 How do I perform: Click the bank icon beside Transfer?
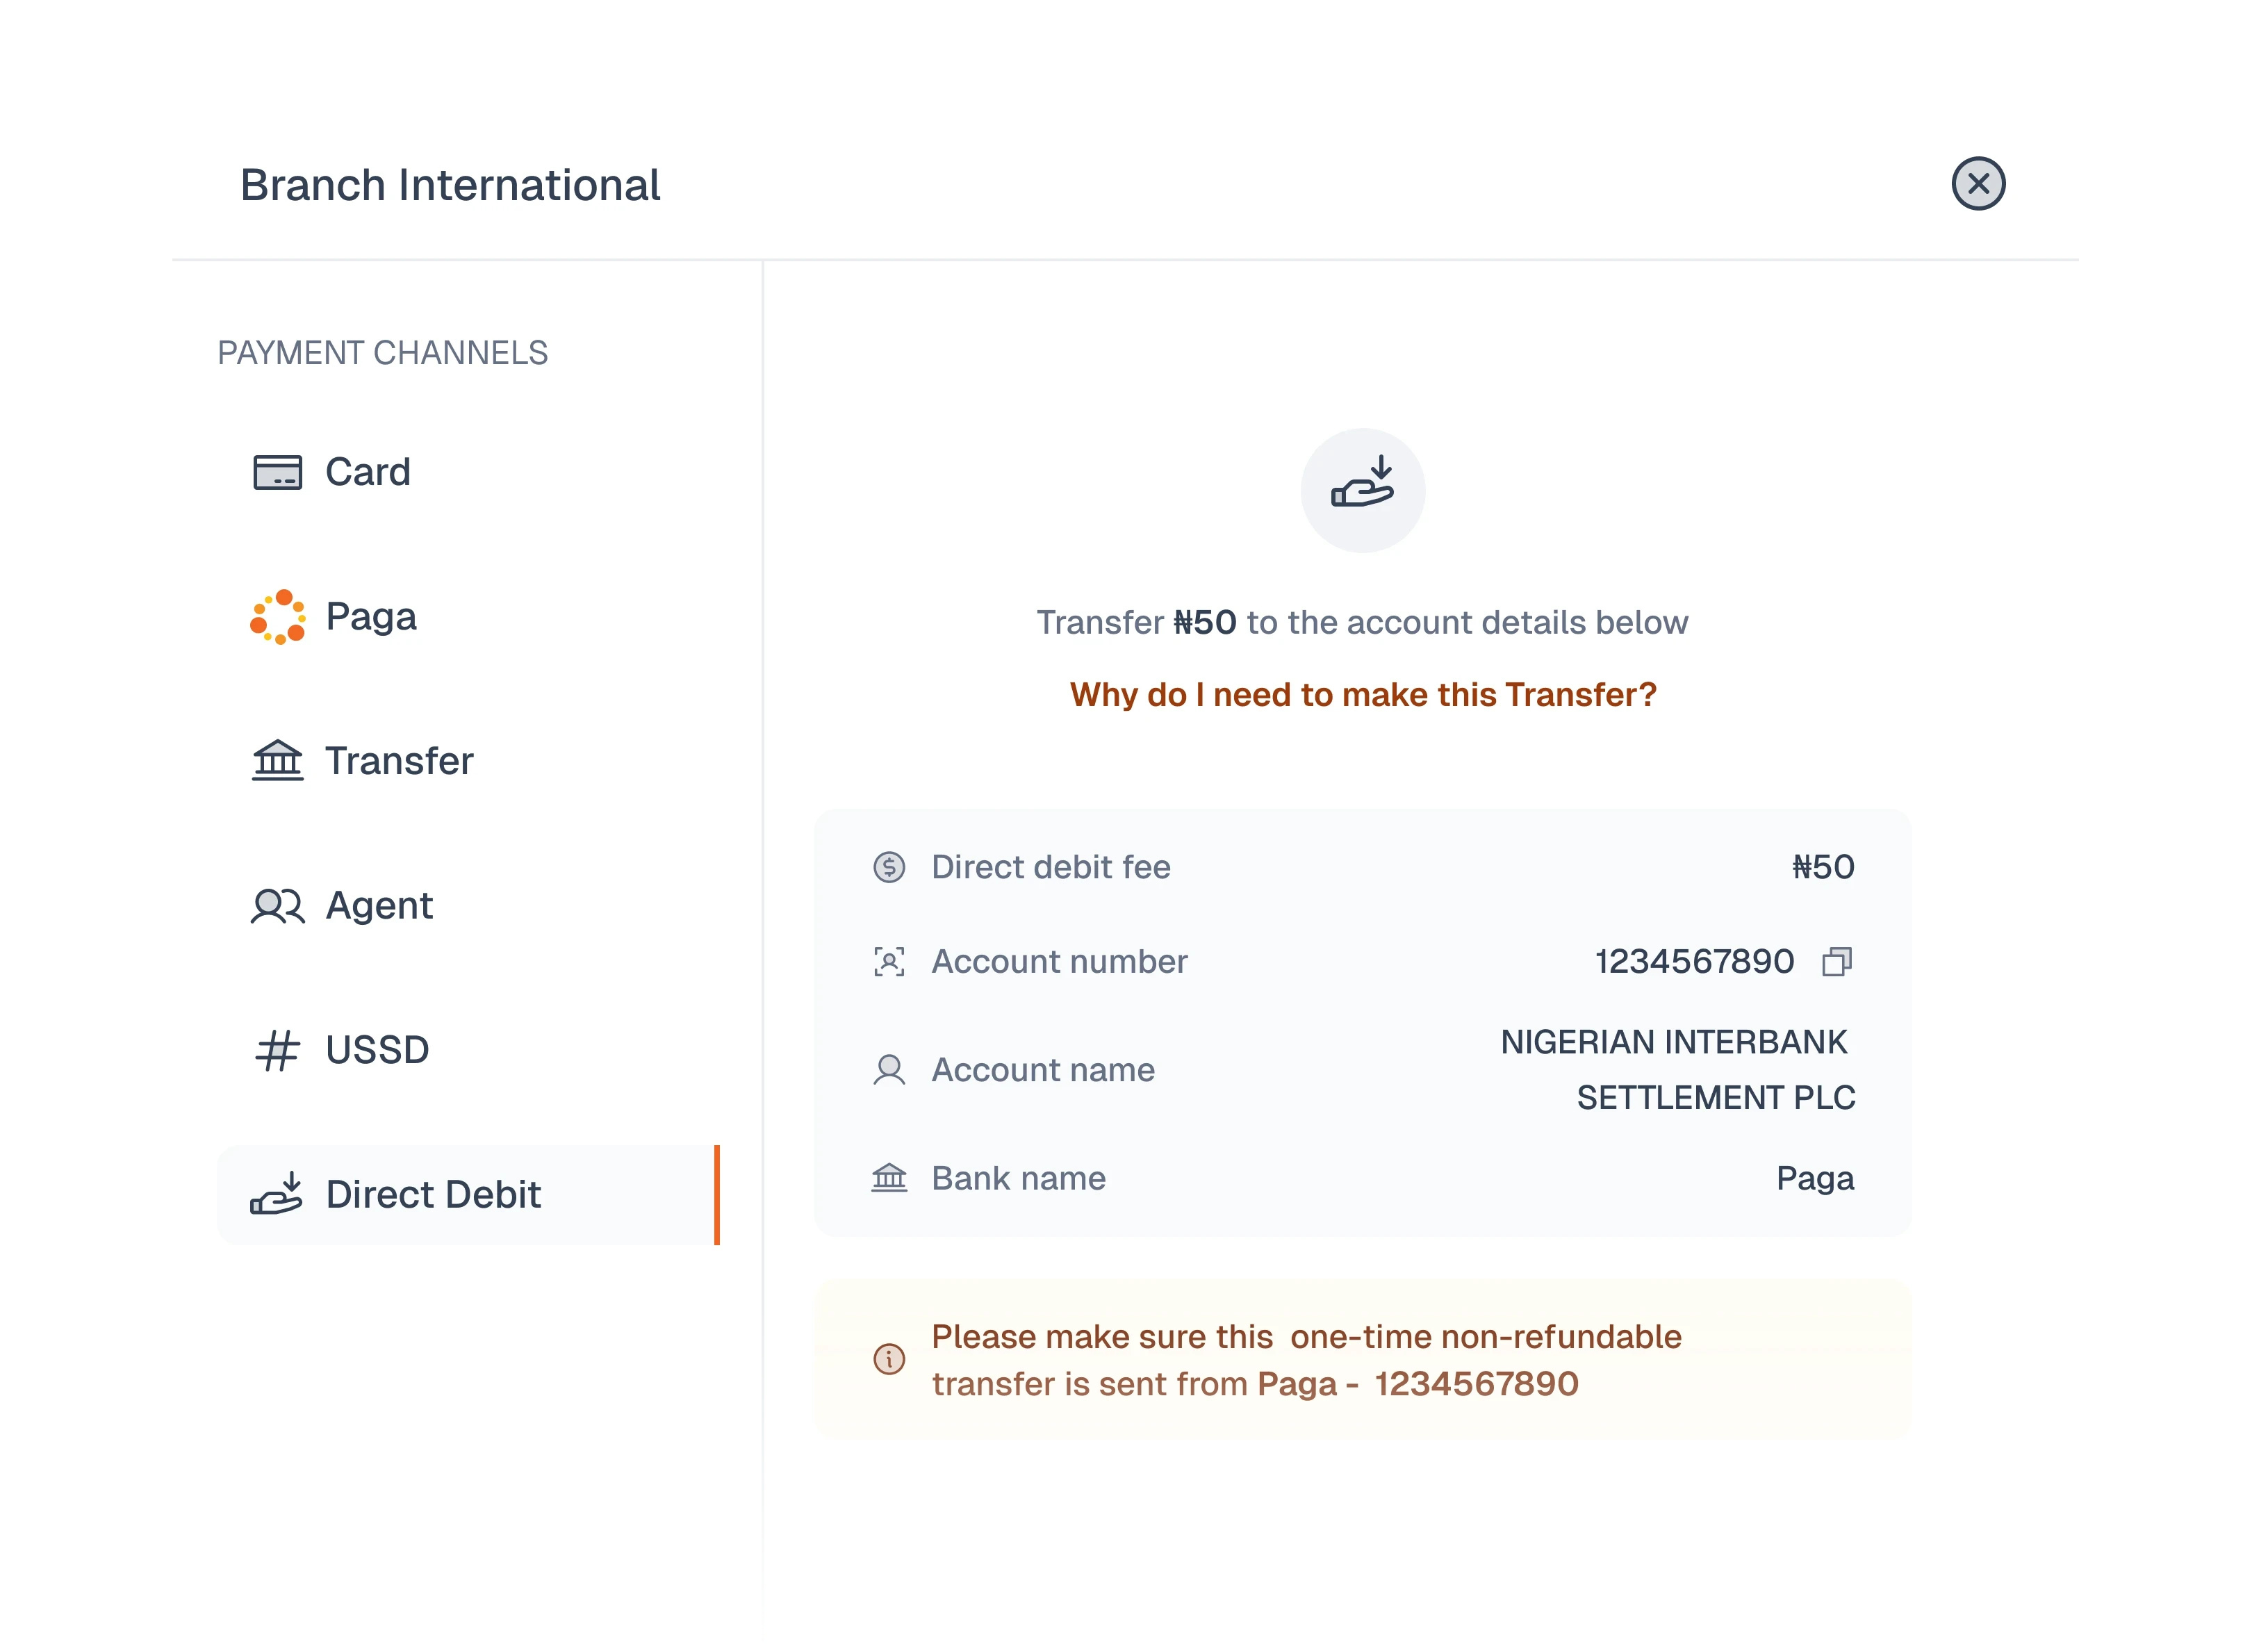(277, 761)
